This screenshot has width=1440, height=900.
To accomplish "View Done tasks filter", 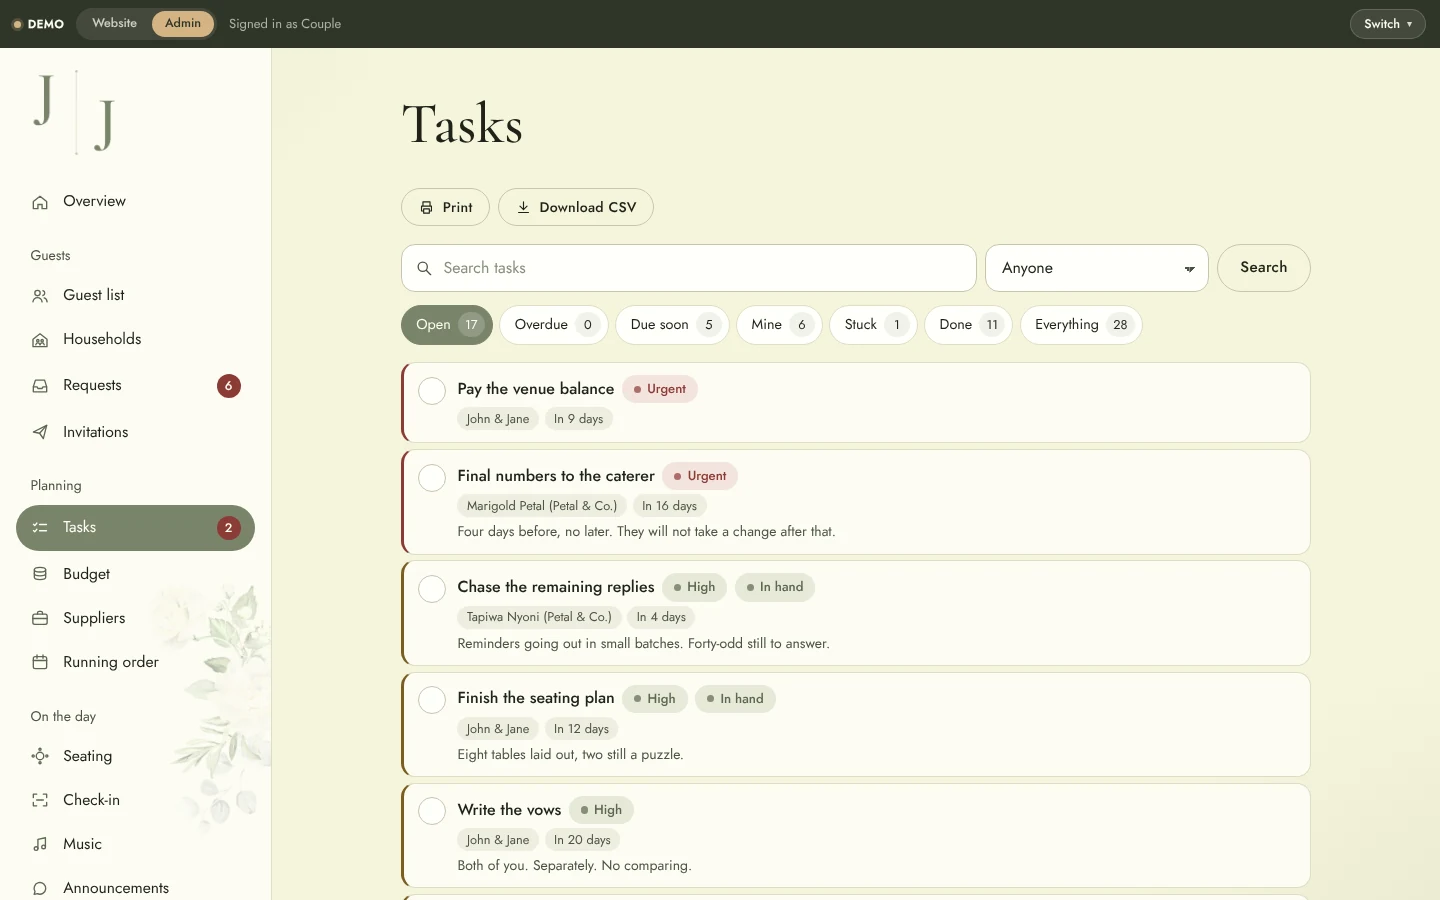I will [x=968, y=325].
